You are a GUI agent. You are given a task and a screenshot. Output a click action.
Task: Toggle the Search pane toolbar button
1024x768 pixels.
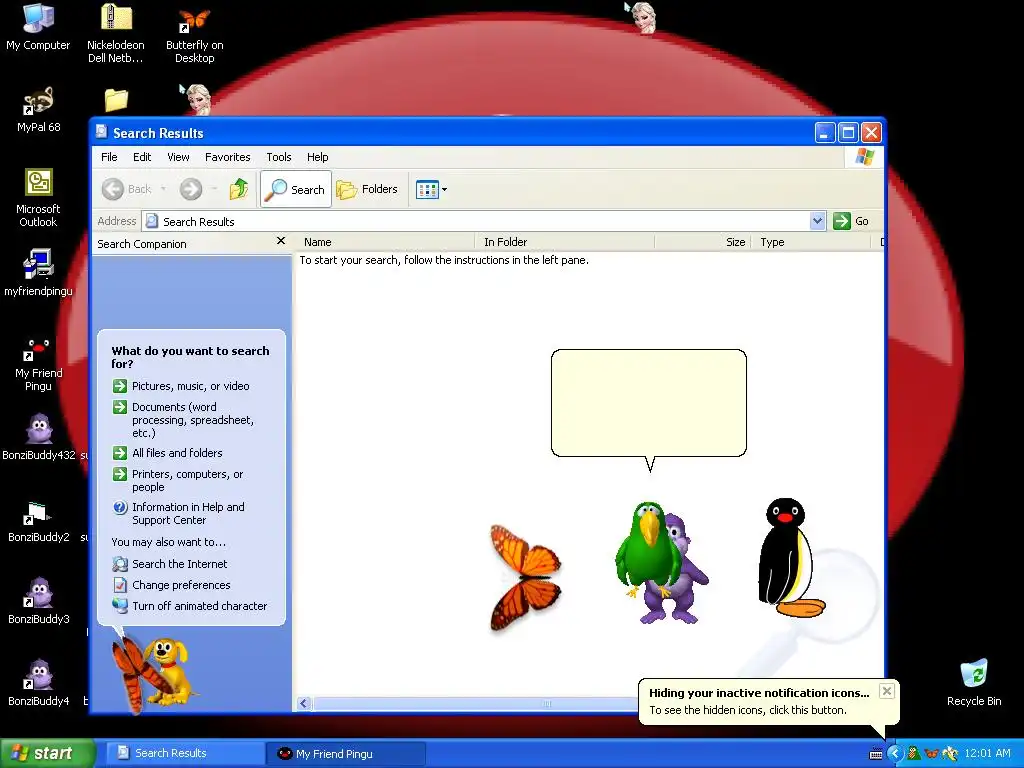tap(296, 189)
